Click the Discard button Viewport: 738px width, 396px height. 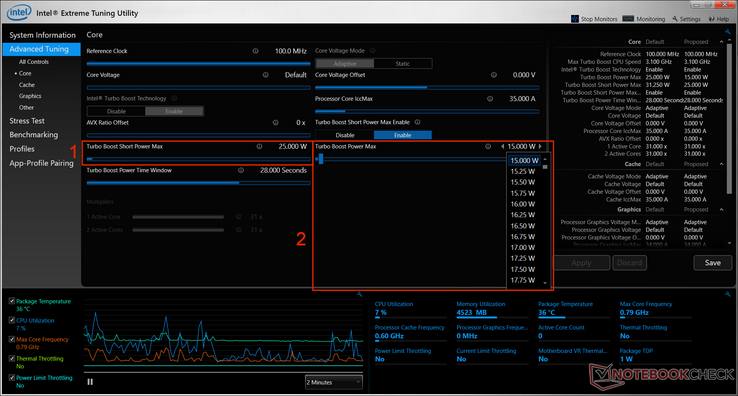[x=629, y=263]
